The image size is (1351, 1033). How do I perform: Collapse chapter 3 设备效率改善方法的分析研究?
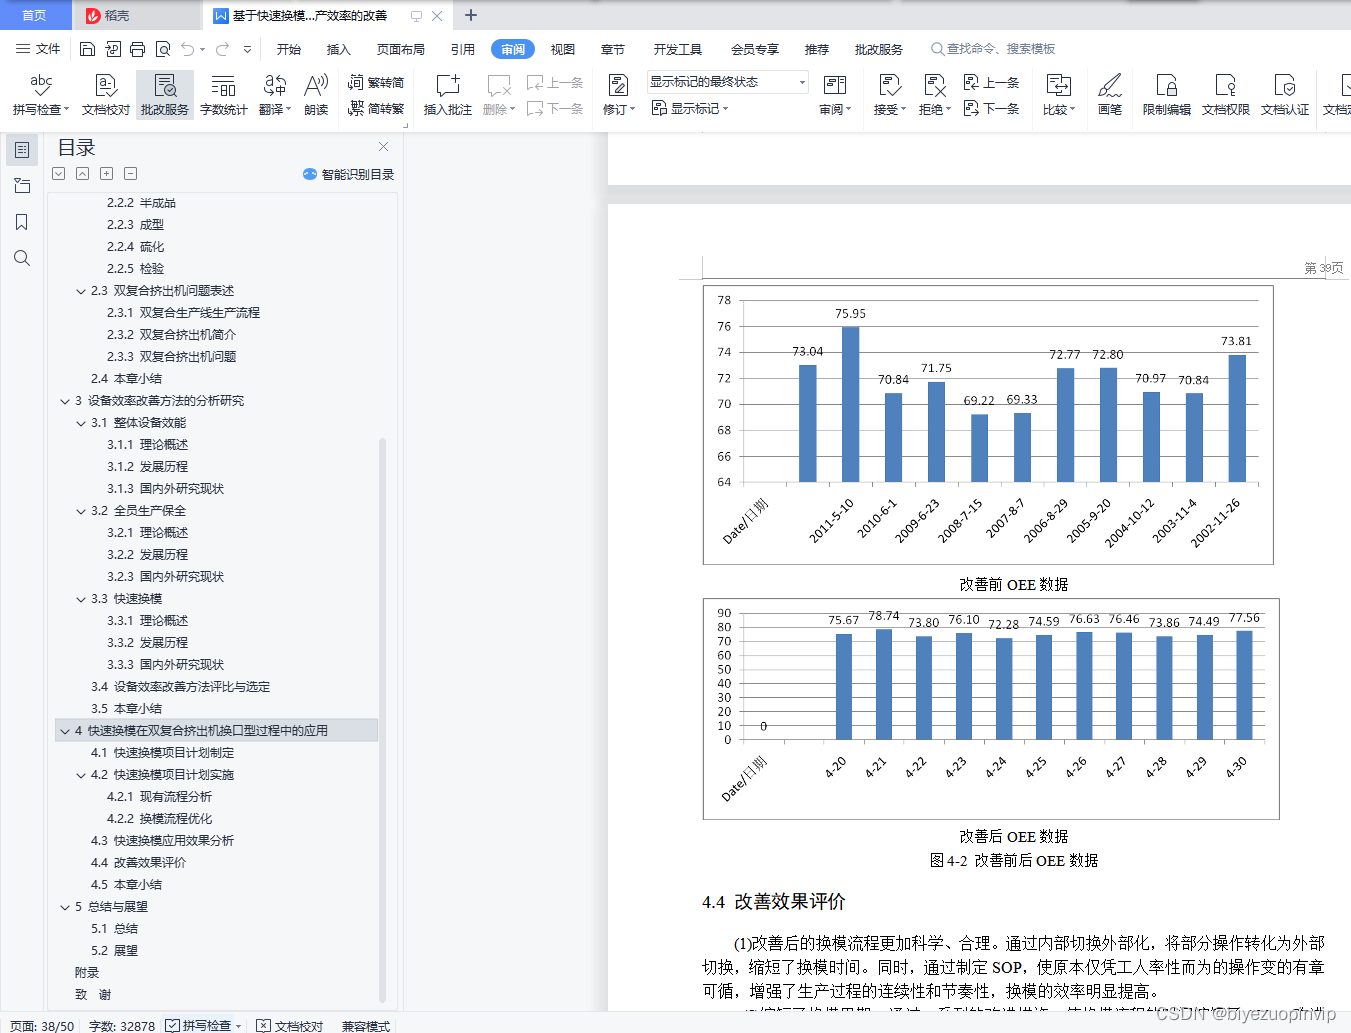pos(65,401)
